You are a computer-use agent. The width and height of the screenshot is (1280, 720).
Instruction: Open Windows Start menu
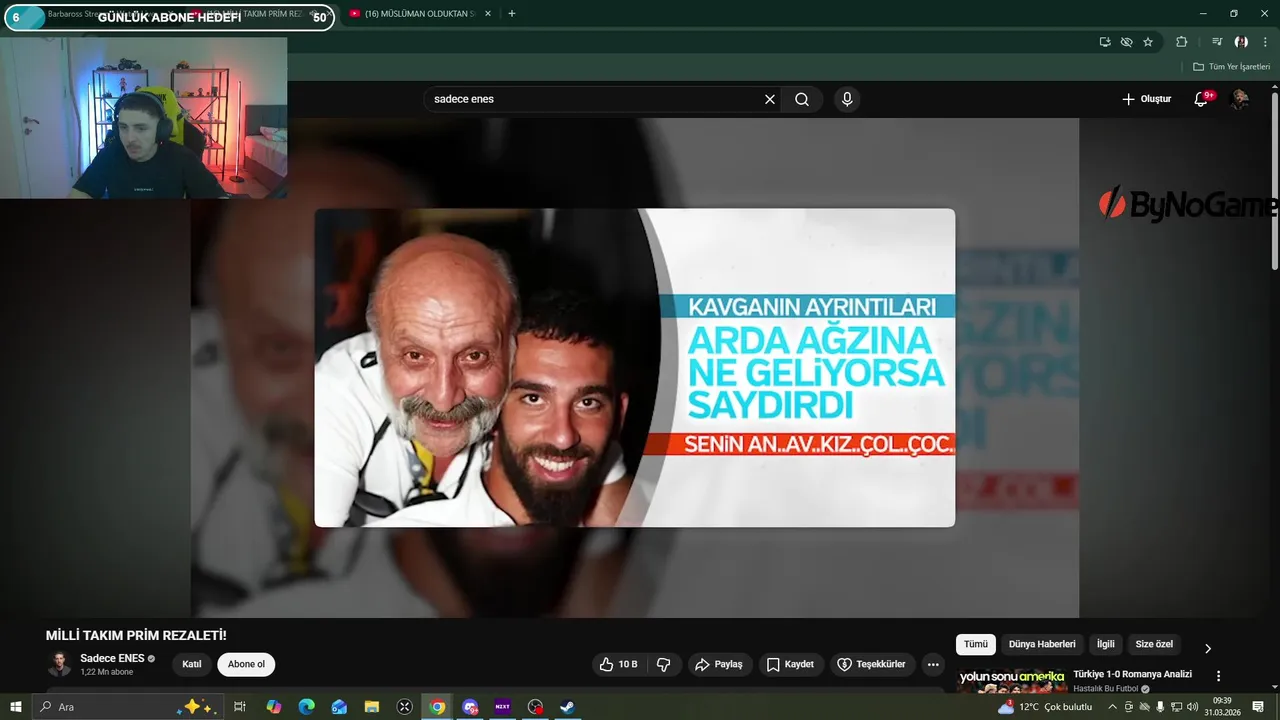16,707
